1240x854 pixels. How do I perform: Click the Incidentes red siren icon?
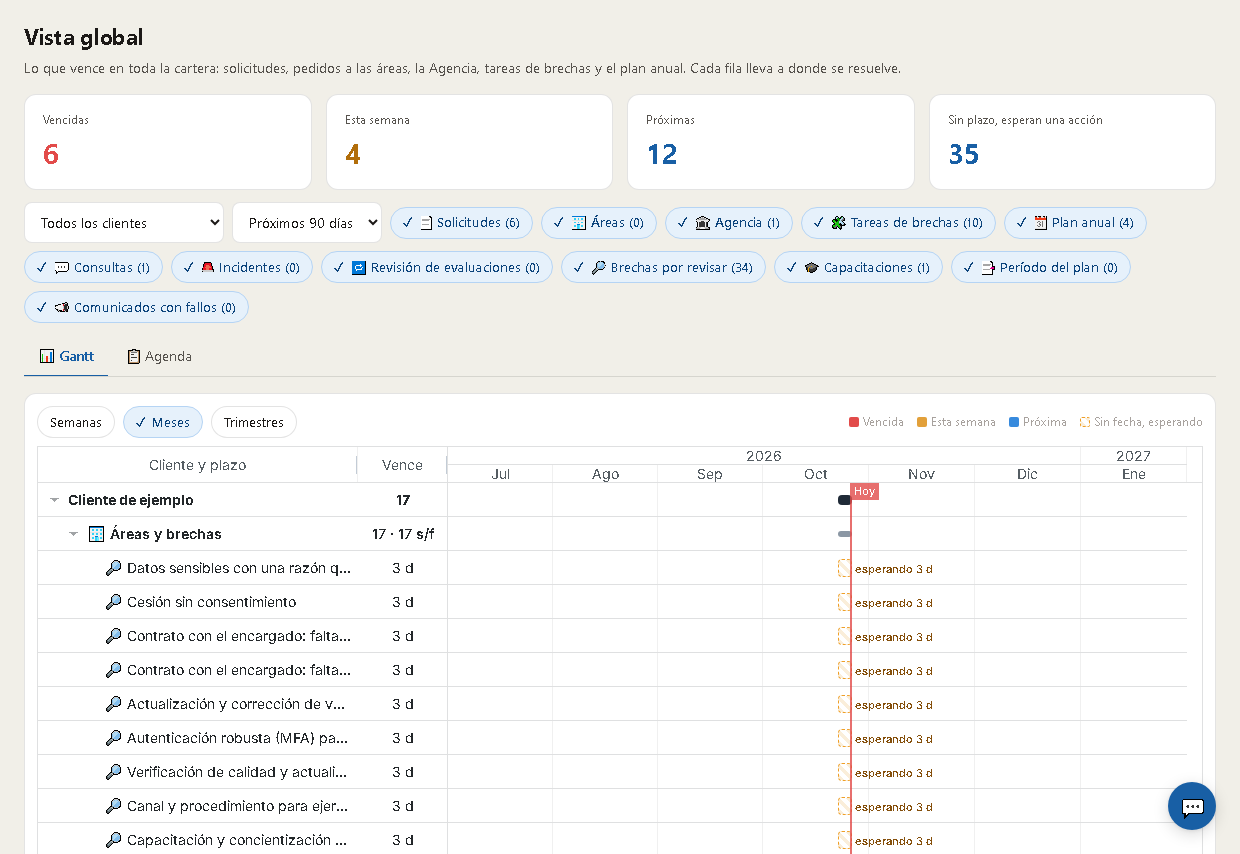[x=208, y=268]
